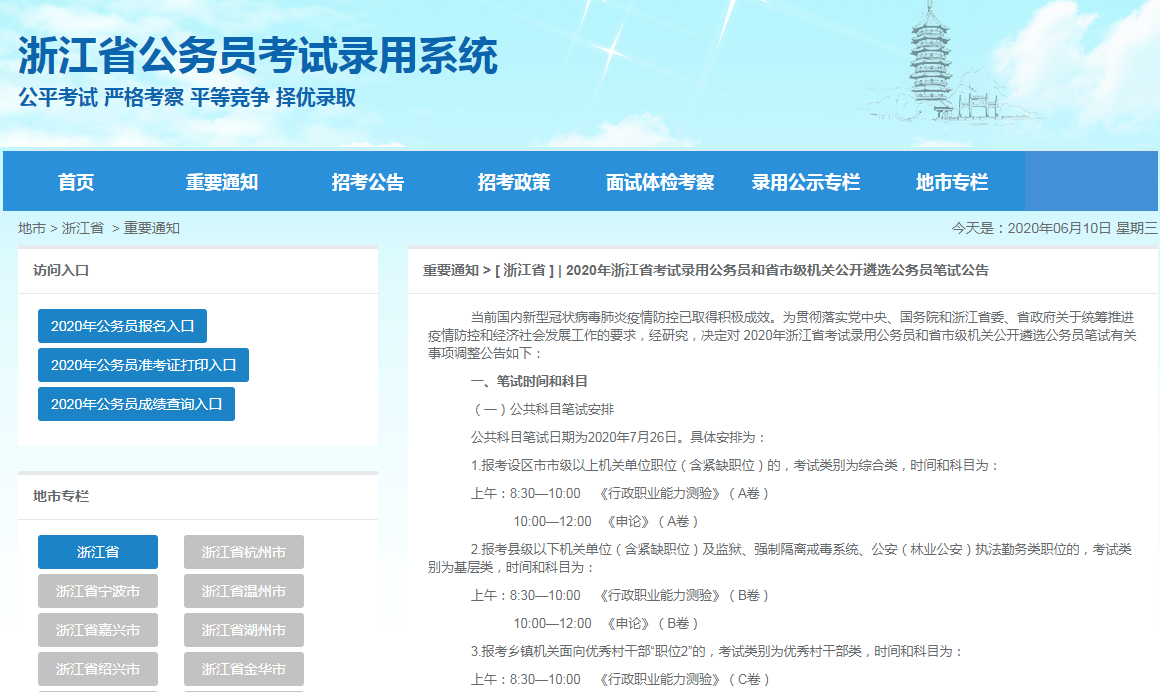Screen dimensions: 1160x692
Task: Click the 地市 breadcrumb link
Action: point(32,228)
